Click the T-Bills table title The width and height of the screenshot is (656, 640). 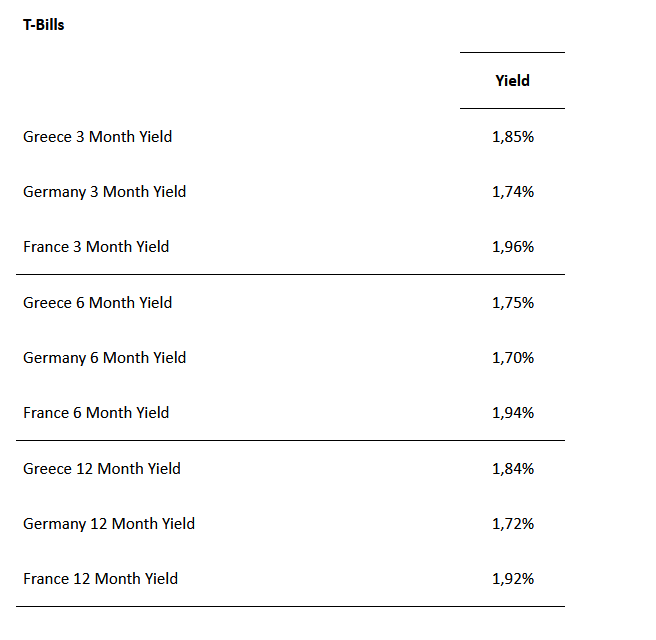point(43,25)
